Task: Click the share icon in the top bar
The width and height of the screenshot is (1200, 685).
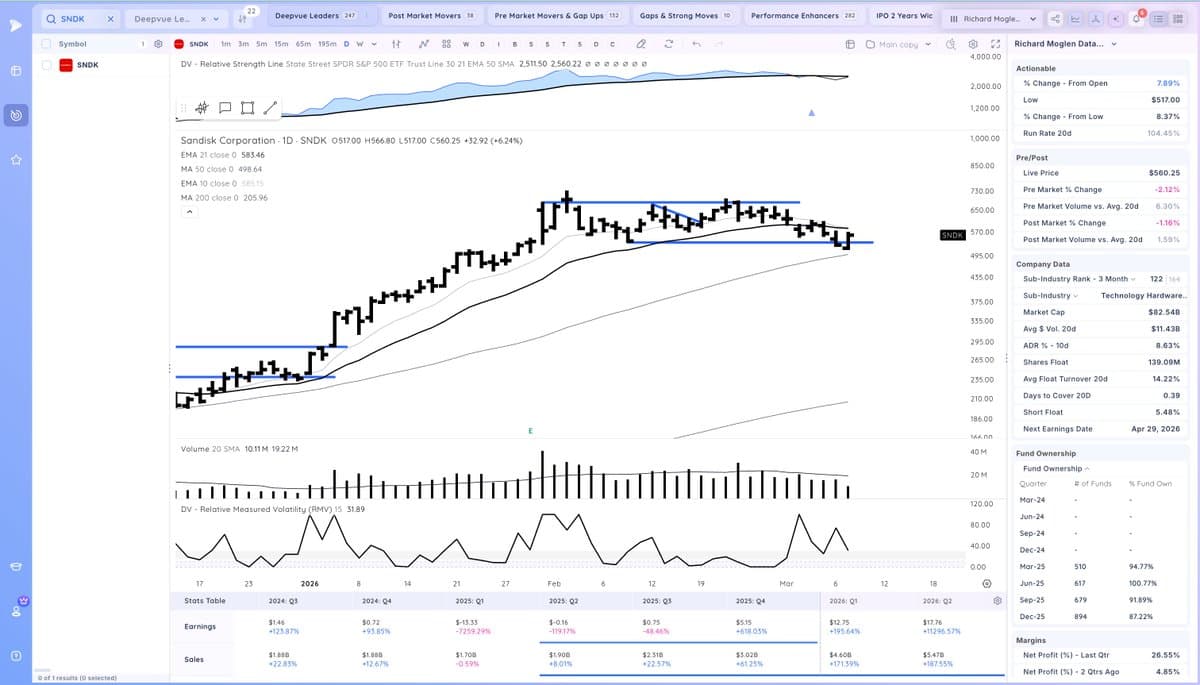Action: (x=1057, y=18)
